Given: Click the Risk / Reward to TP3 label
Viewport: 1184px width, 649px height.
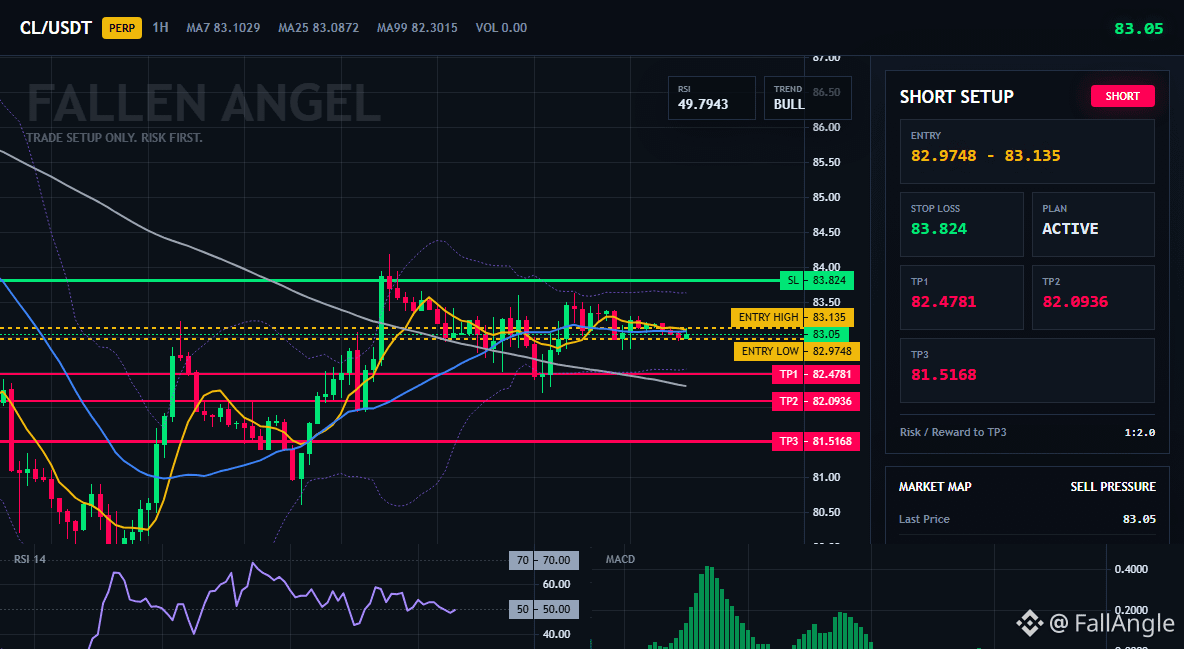Looking at the screenshot, I should point(952,432).
